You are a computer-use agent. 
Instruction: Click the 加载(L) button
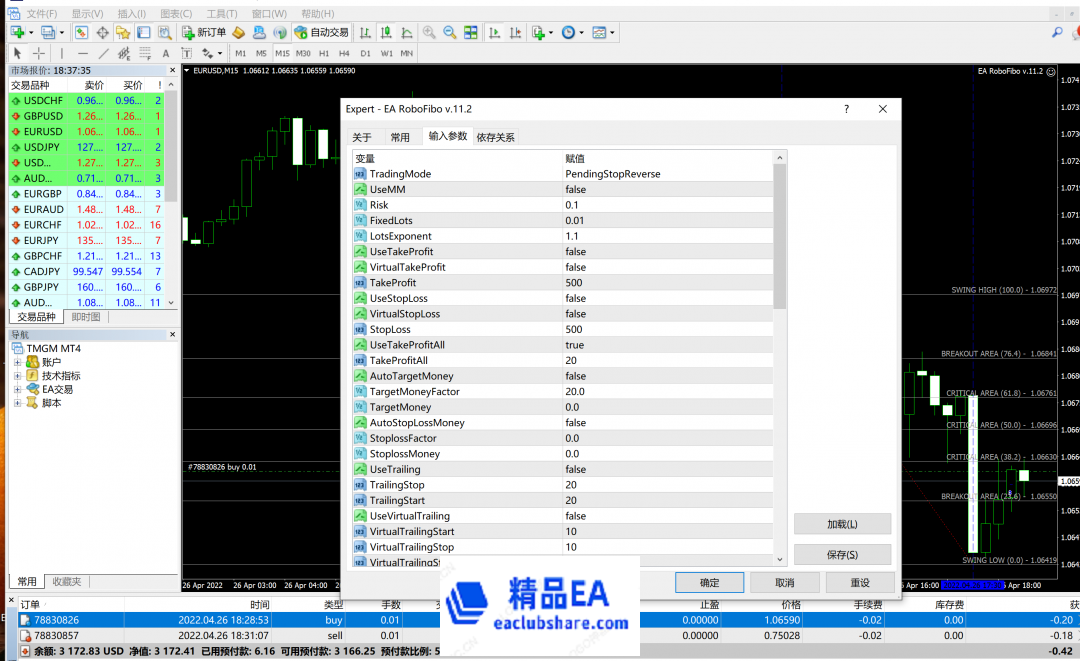pos(842,524)
